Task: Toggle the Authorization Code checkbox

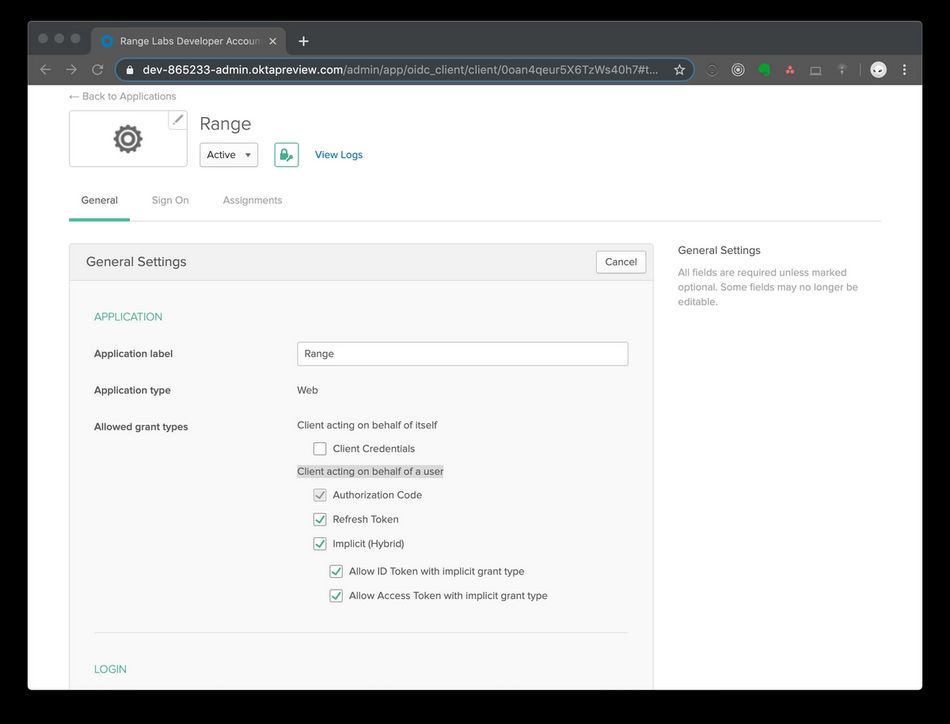Action: click(320, 495)
